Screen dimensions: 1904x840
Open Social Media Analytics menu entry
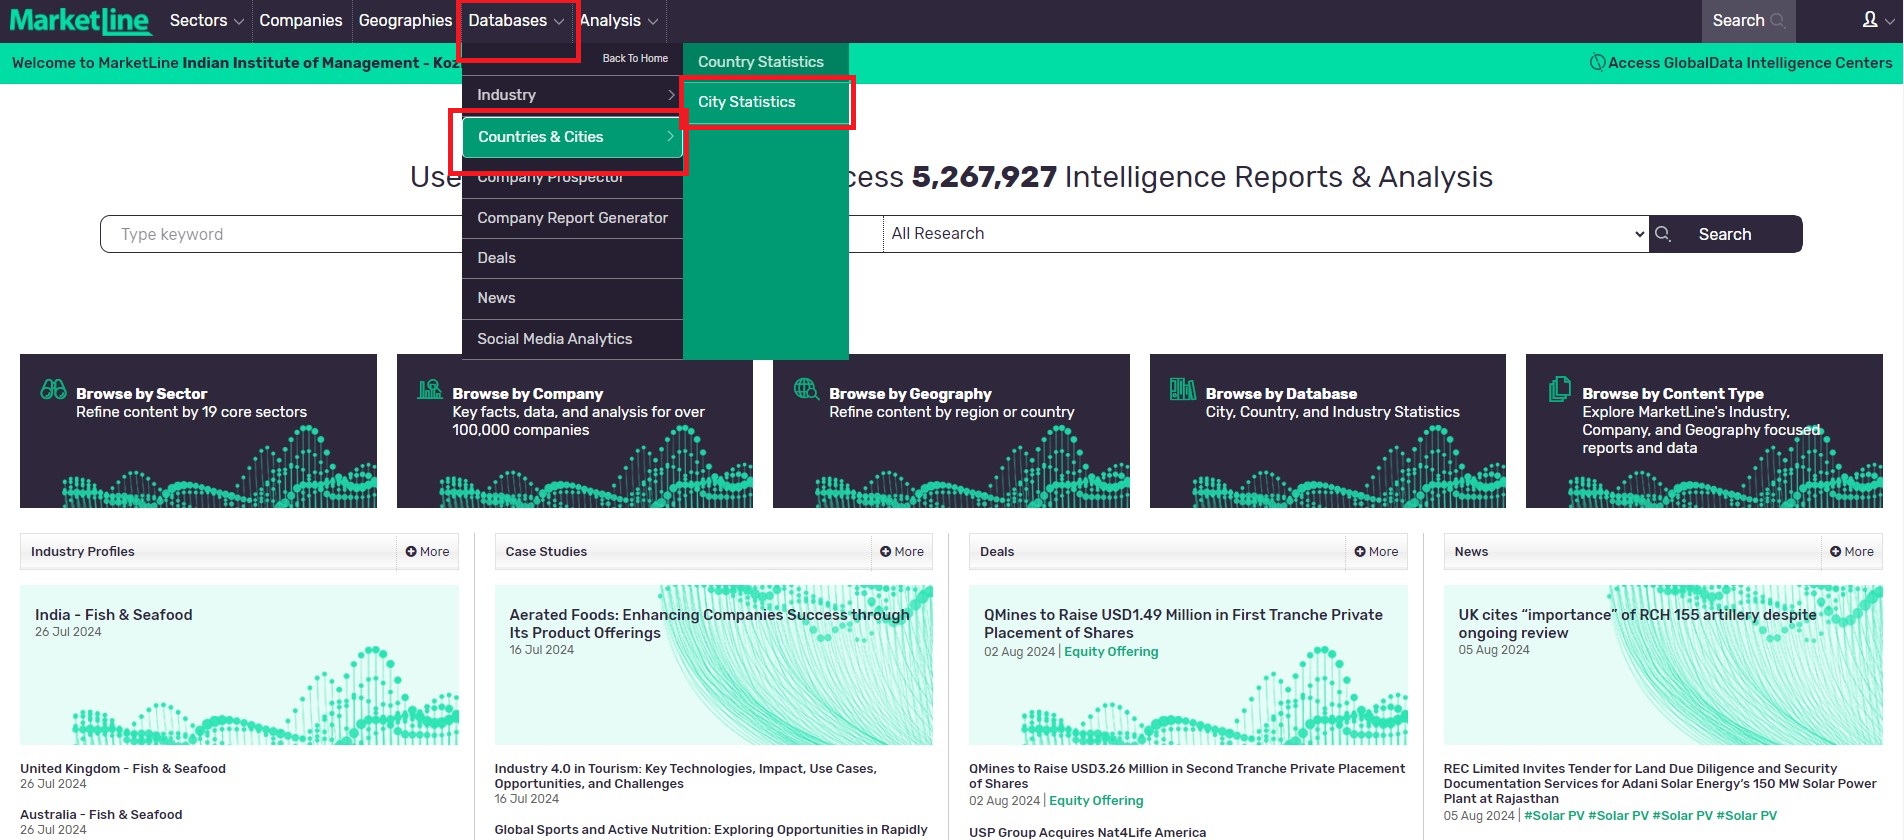point(555,339)
